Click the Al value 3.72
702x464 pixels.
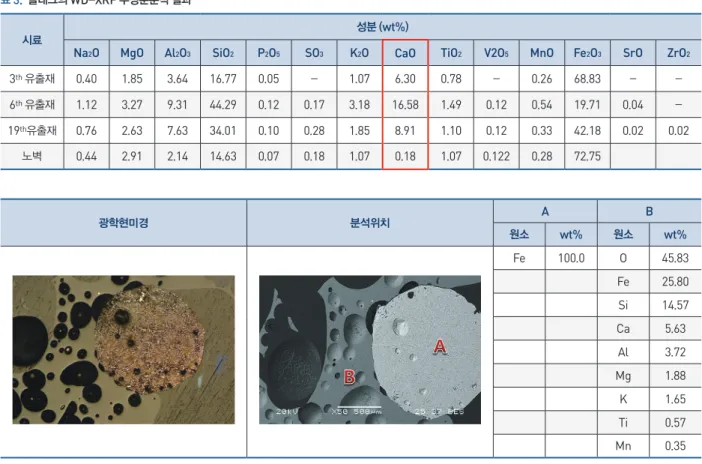676,352
